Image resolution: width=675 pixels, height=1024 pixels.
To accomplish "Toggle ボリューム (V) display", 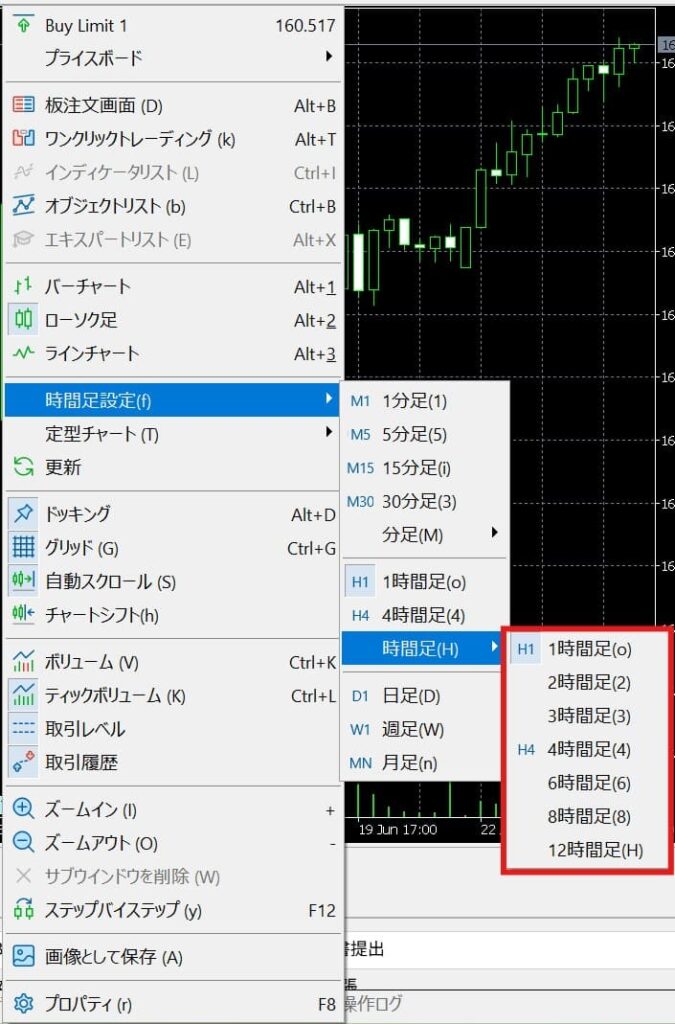I will tap(173, 662).
